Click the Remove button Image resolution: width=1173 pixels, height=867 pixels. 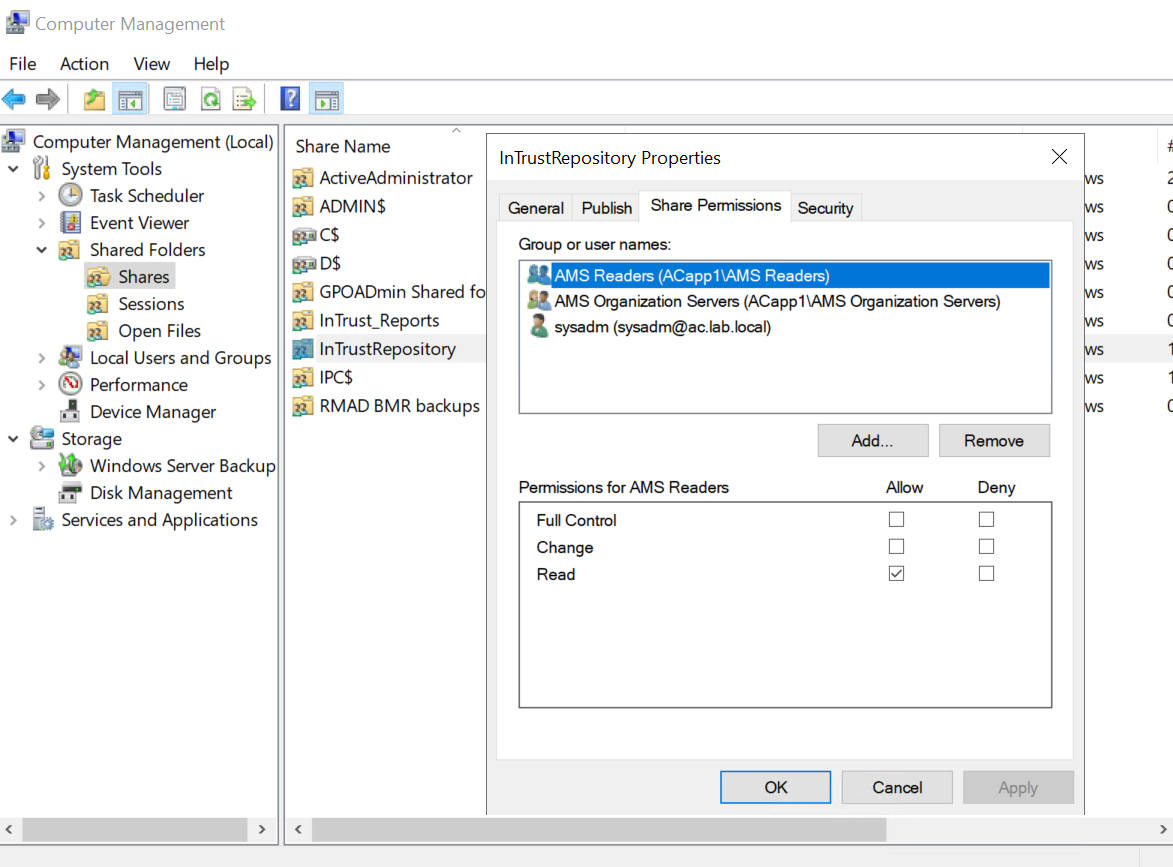(x=993, y=441)
